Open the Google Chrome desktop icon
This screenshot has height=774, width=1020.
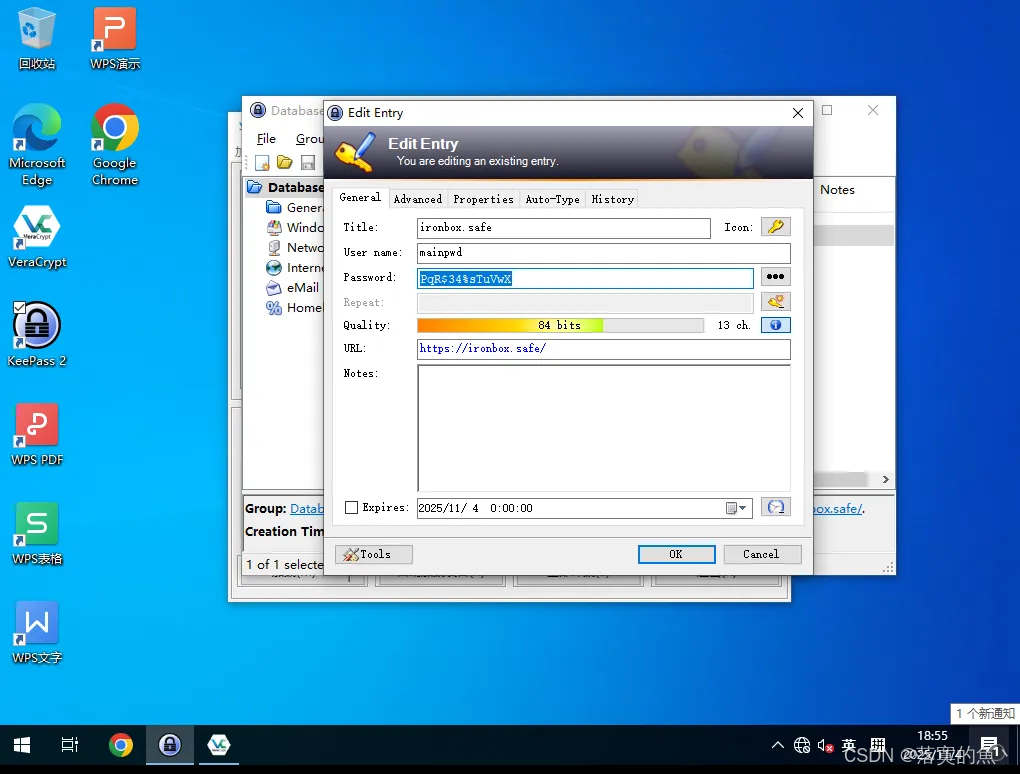(x=115, y=145)
